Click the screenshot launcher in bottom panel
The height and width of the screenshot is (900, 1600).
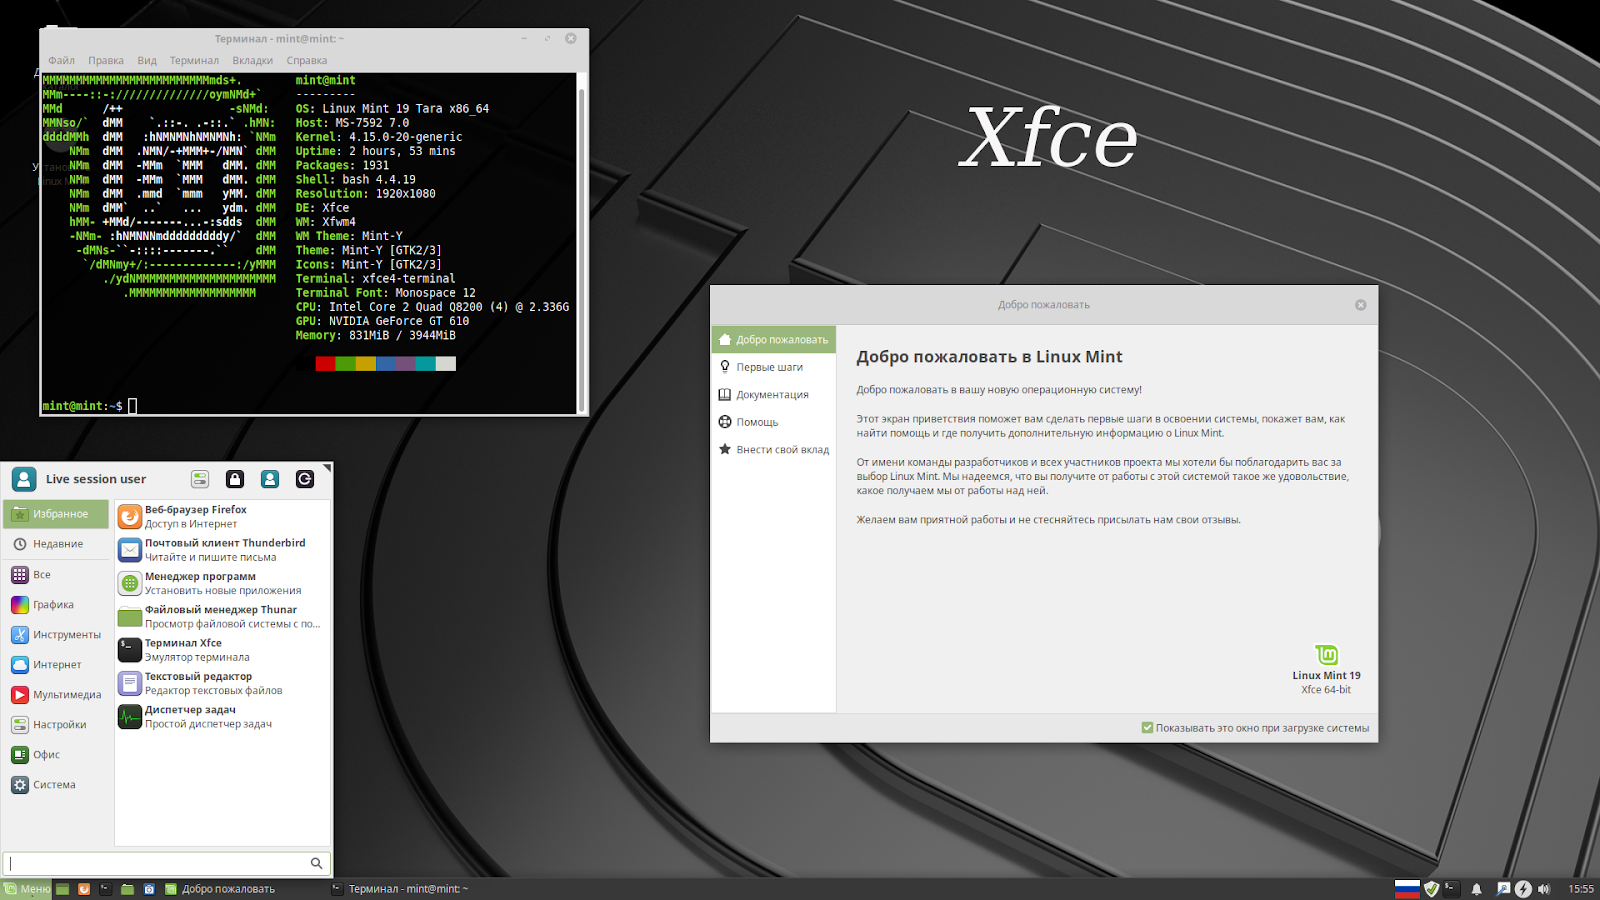[149, 889]
